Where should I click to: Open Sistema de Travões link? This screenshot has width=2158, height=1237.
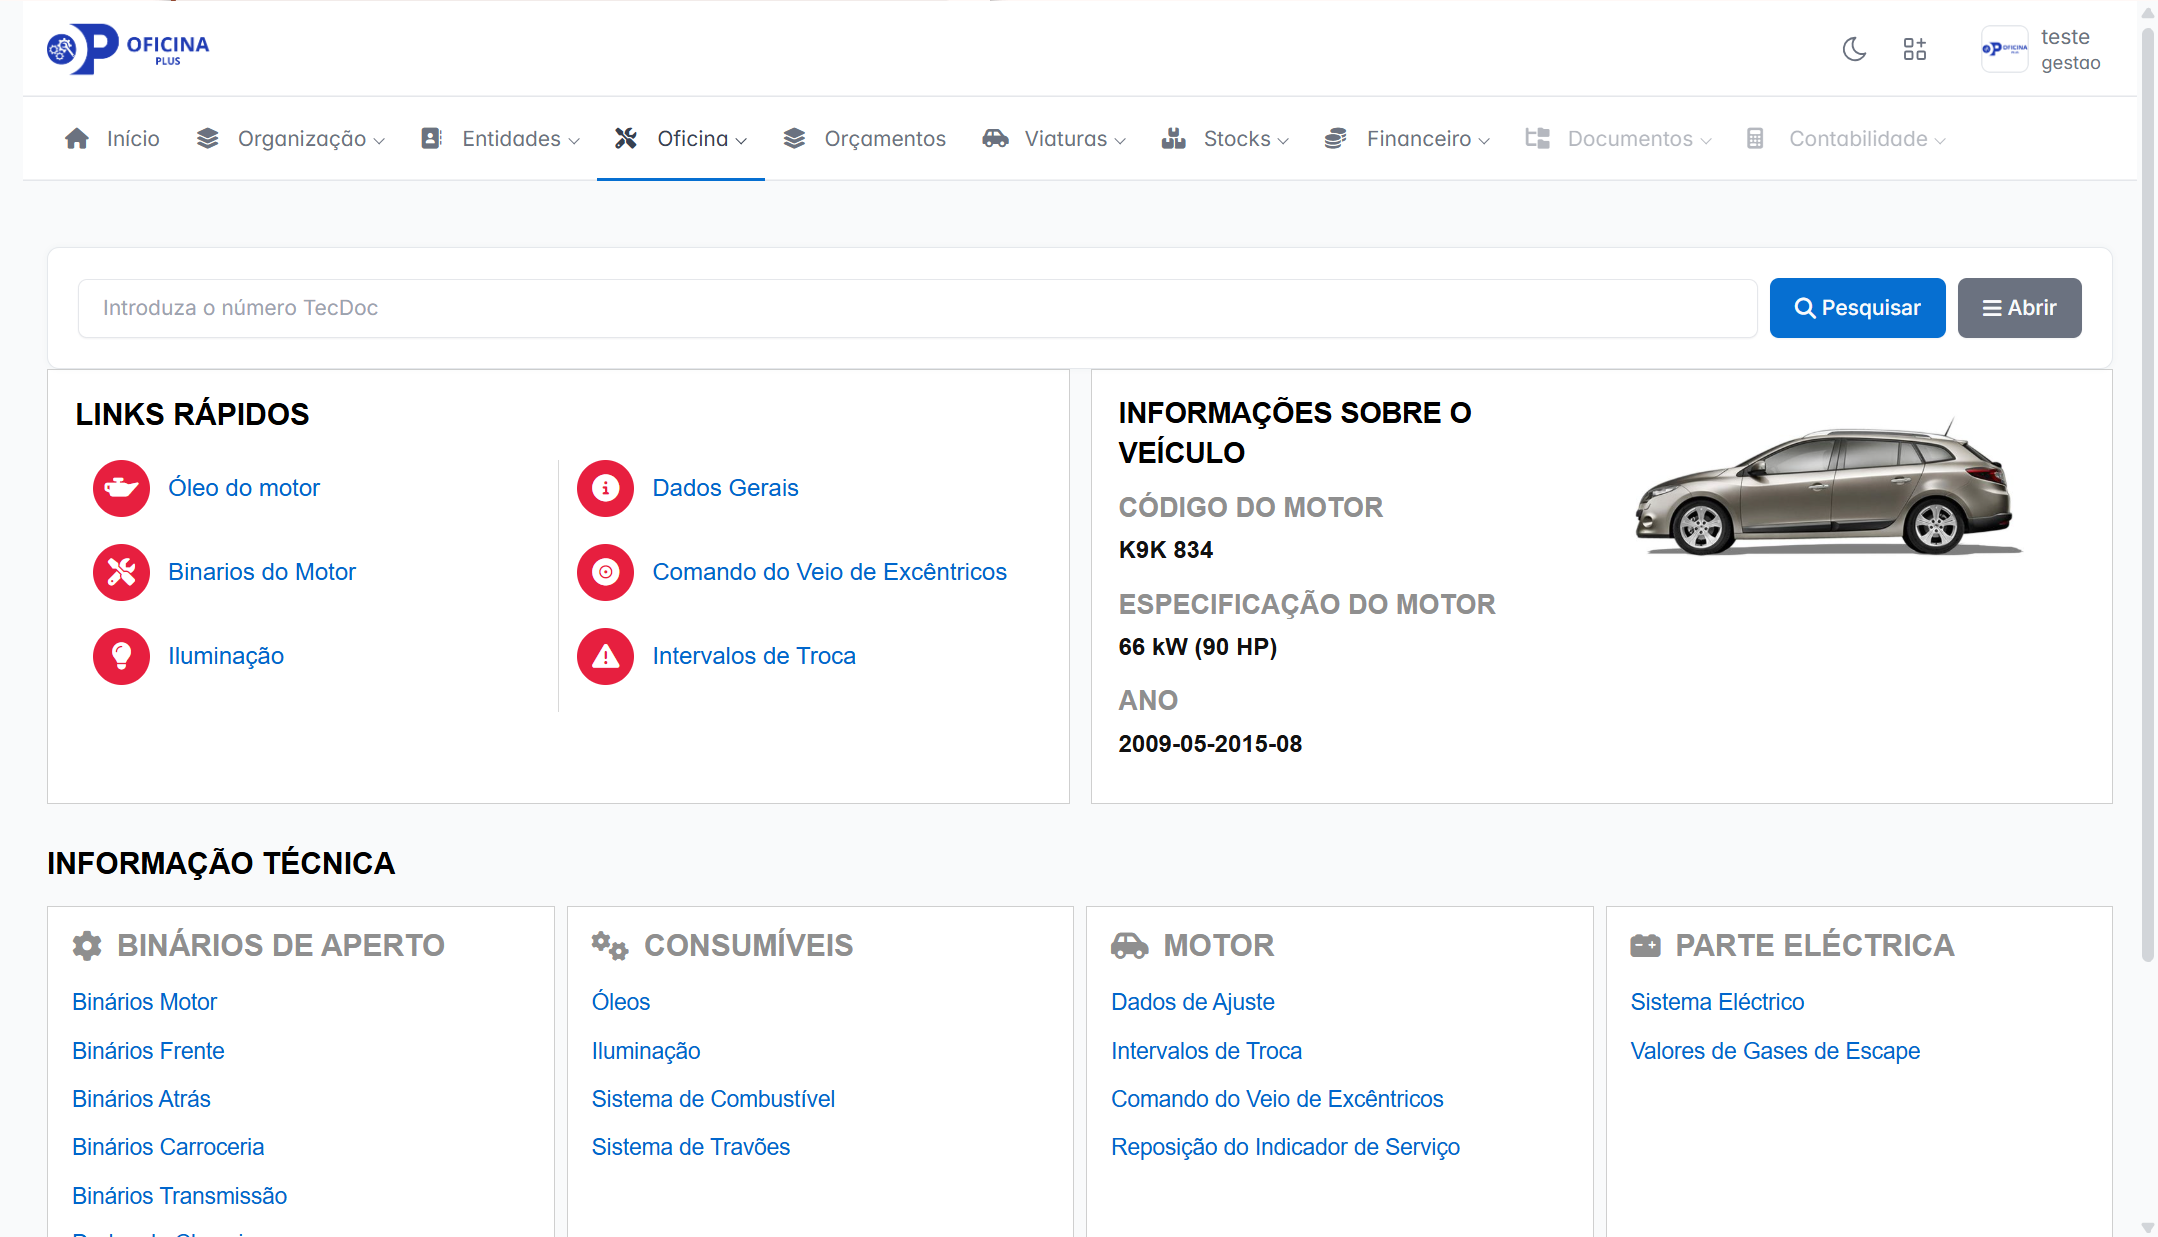pos(690,1147)
